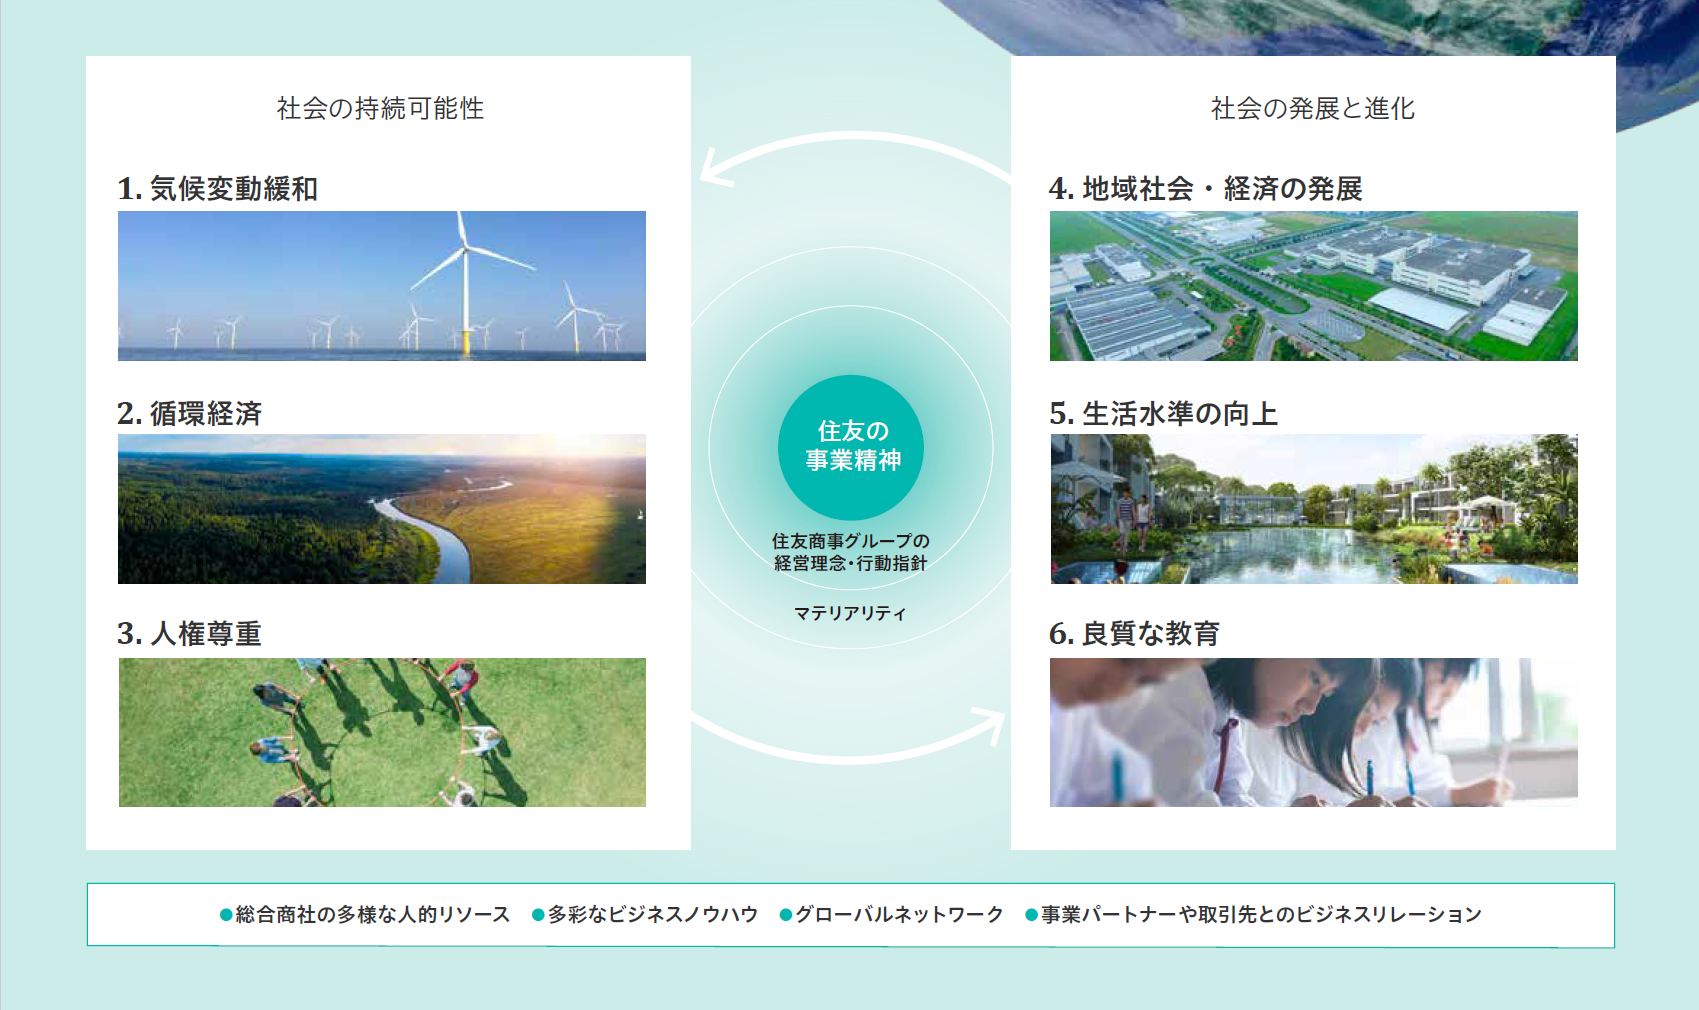Click the title 6. 良質な教育
The image size is (1699, 1010).
pyautogui.click(x=1135, y=633)
